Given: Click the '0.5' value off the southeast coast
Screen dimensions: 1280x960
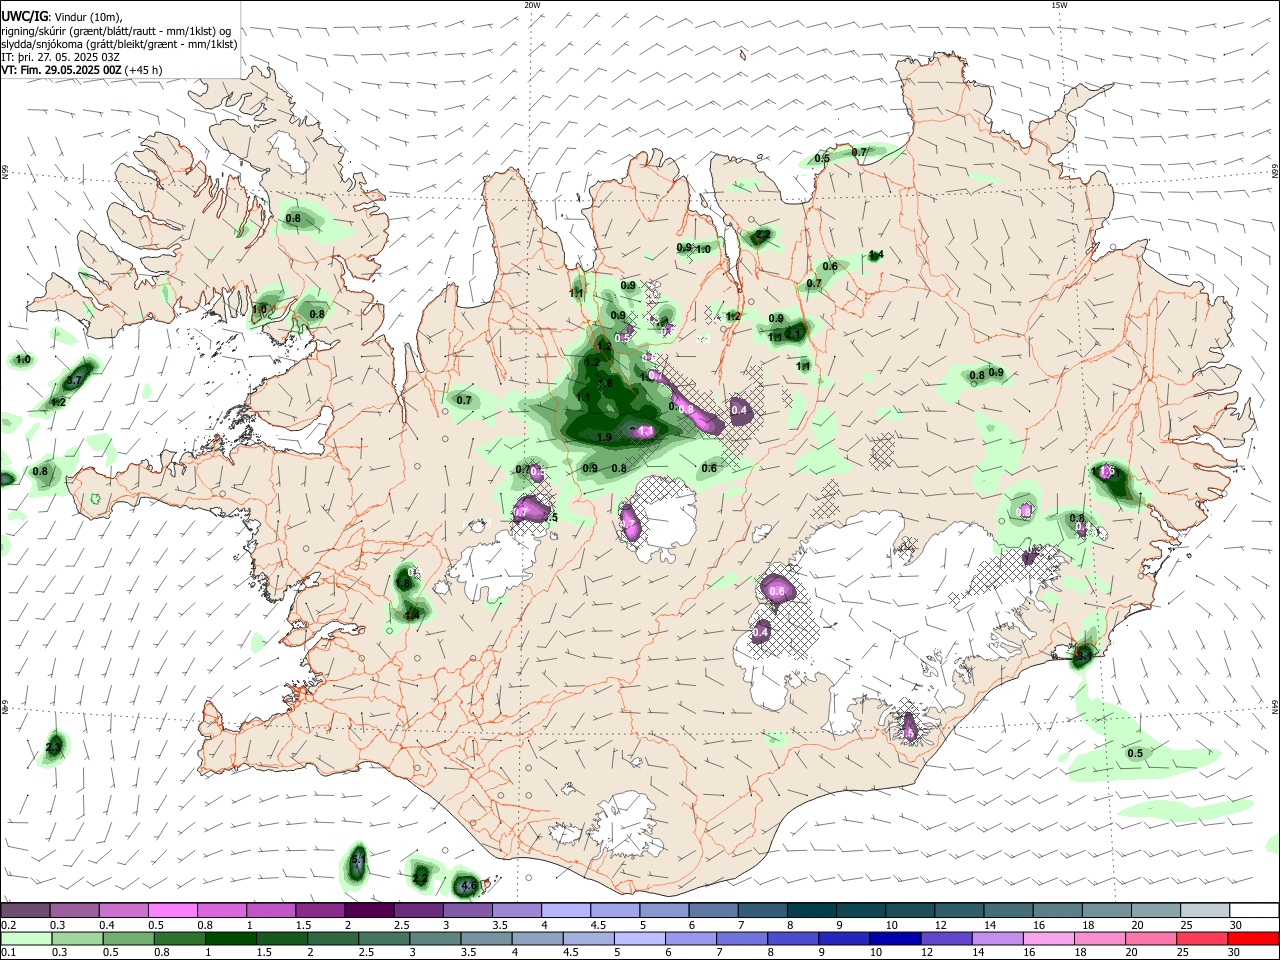Looking at the screenshot, I should click(x=1135, y=753).
